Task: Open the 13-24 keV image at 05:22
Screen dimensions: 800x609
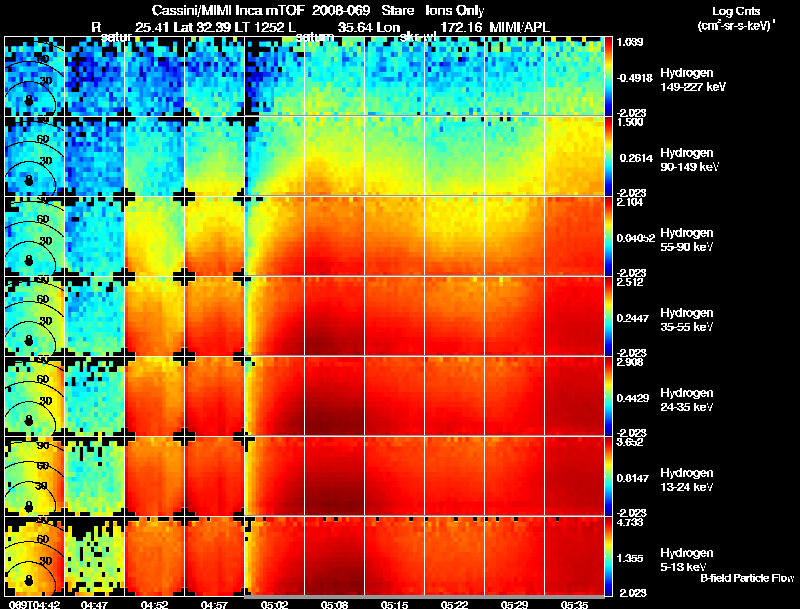Action: tap(455, 476)
